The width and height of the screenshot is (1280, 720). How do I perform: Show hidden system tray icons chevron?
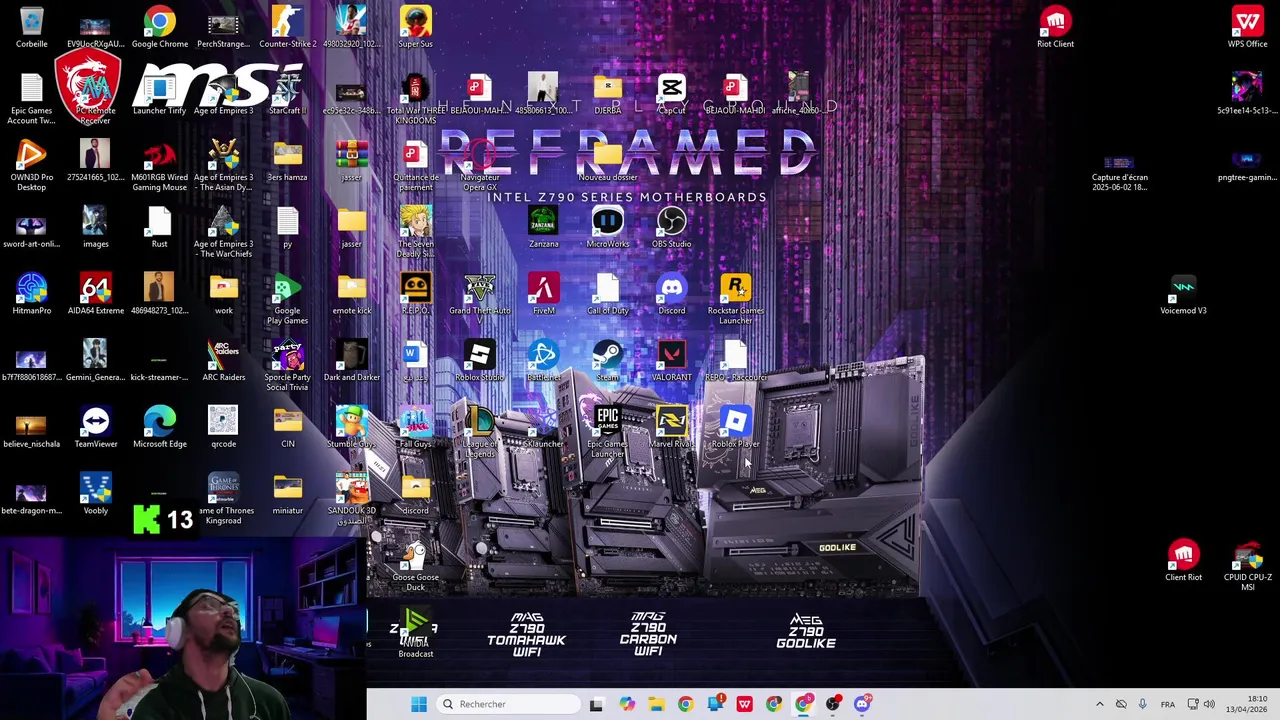coord(1099,704)
